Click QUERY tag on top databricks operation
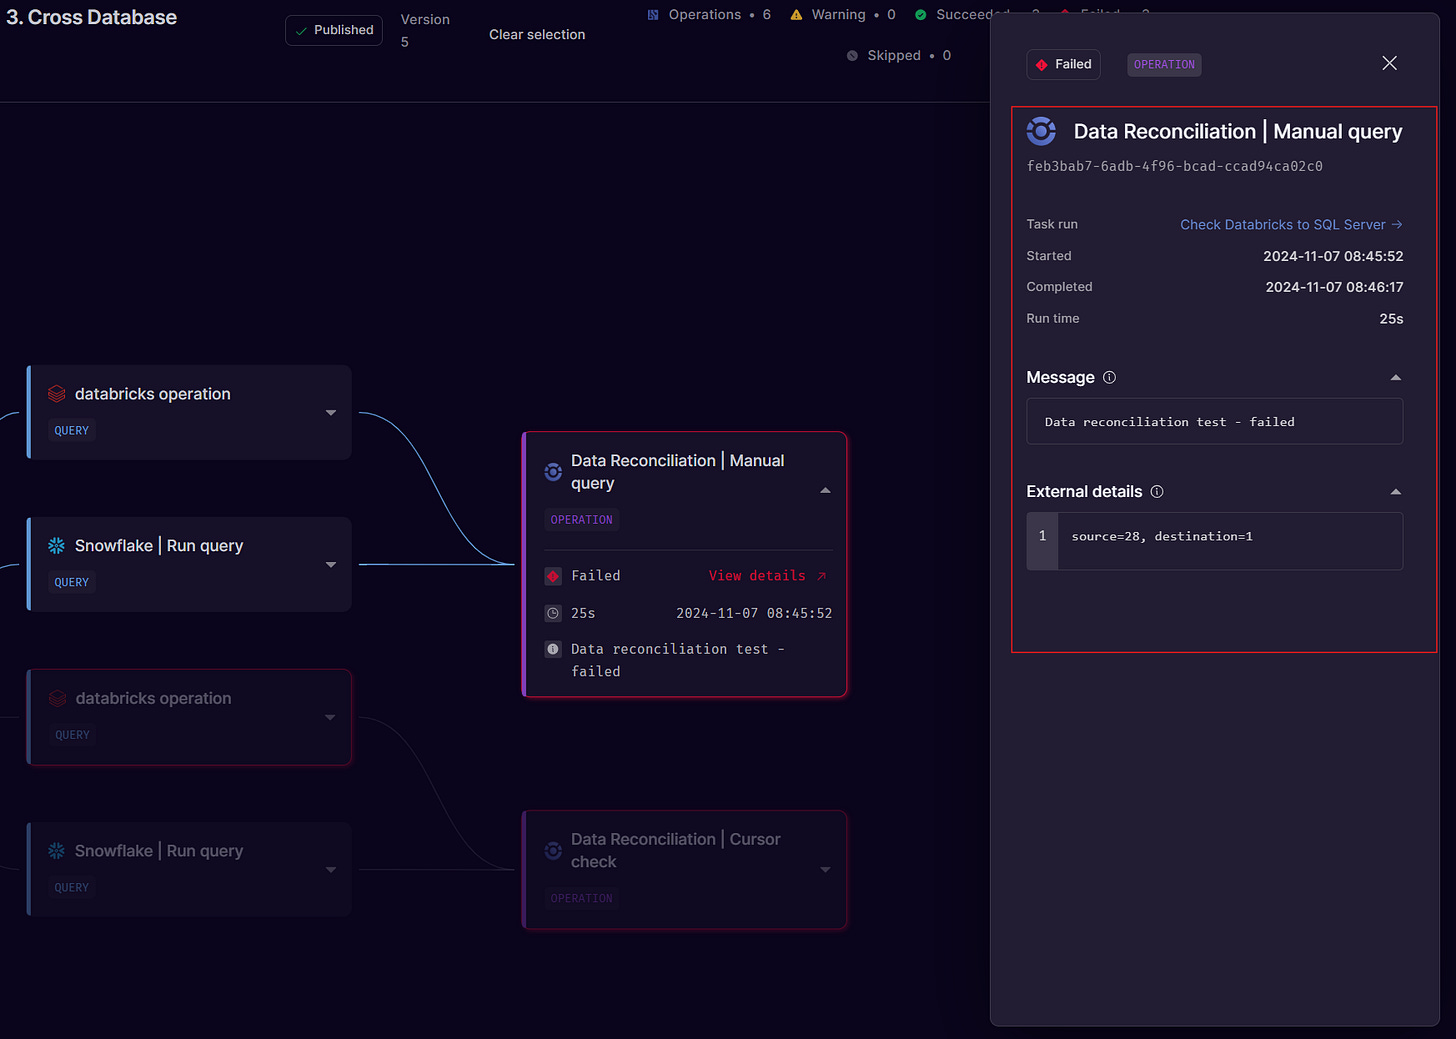Viewport: 1456px width, 1039px height. click(72, 430)
